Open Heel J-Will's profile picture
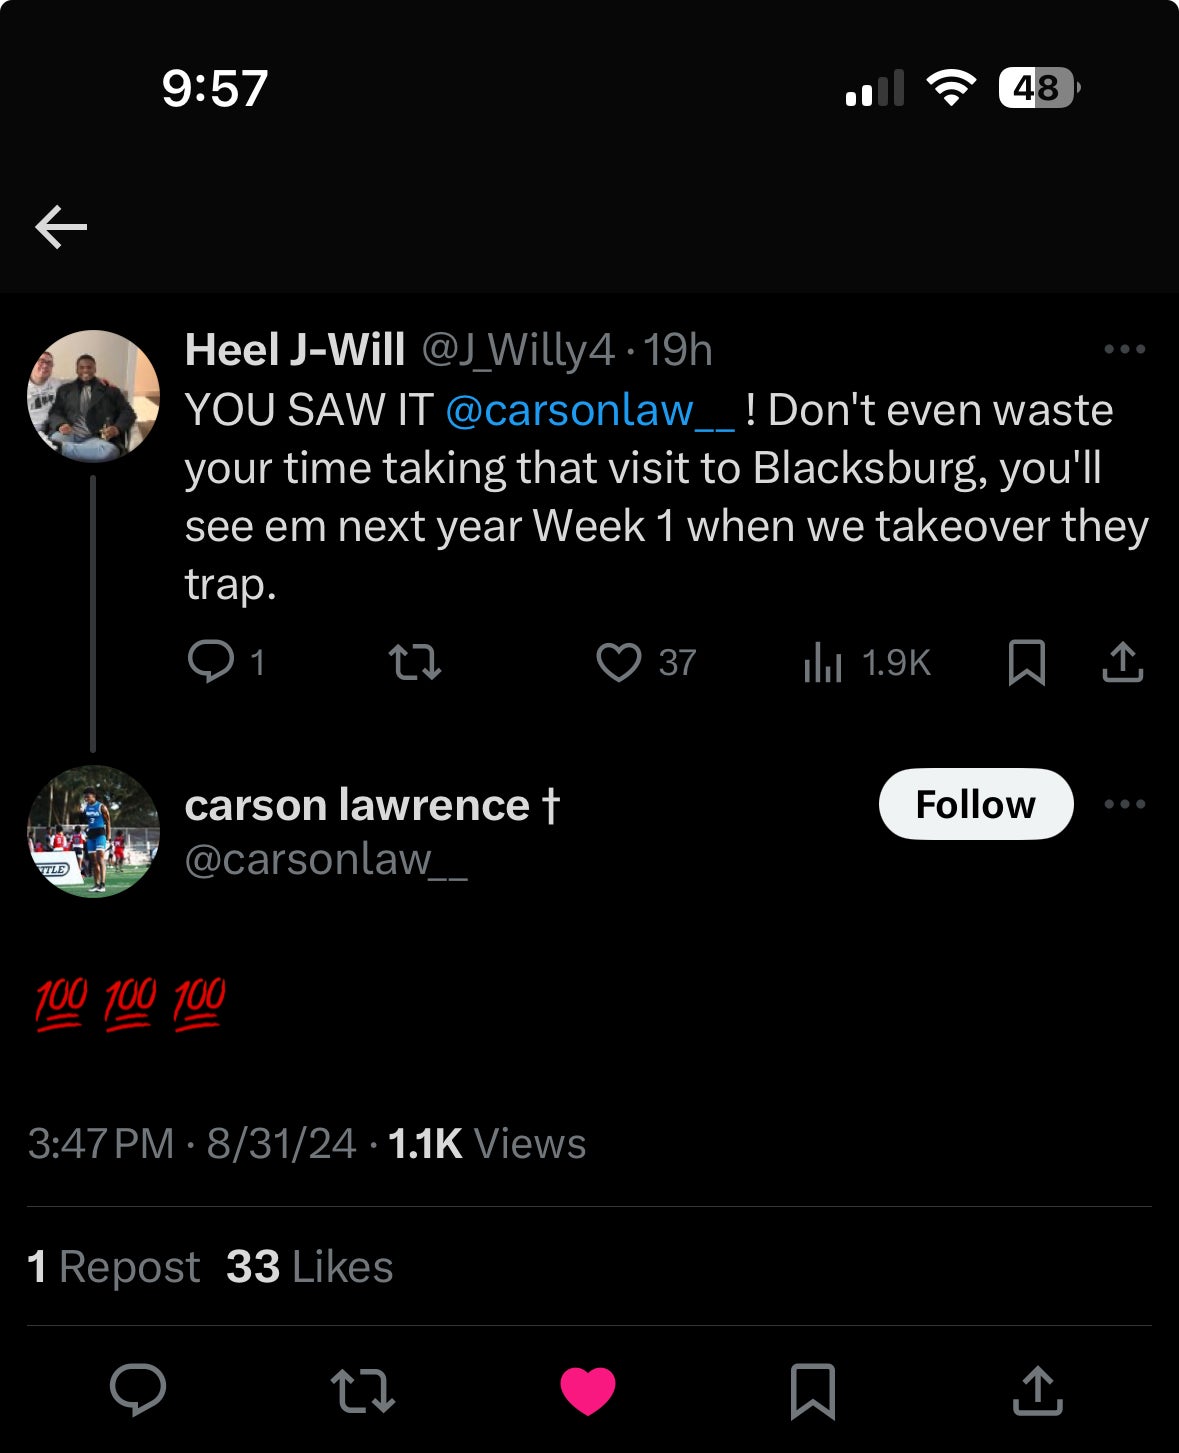This screenshot has height=1453, width=1179. 93,396
